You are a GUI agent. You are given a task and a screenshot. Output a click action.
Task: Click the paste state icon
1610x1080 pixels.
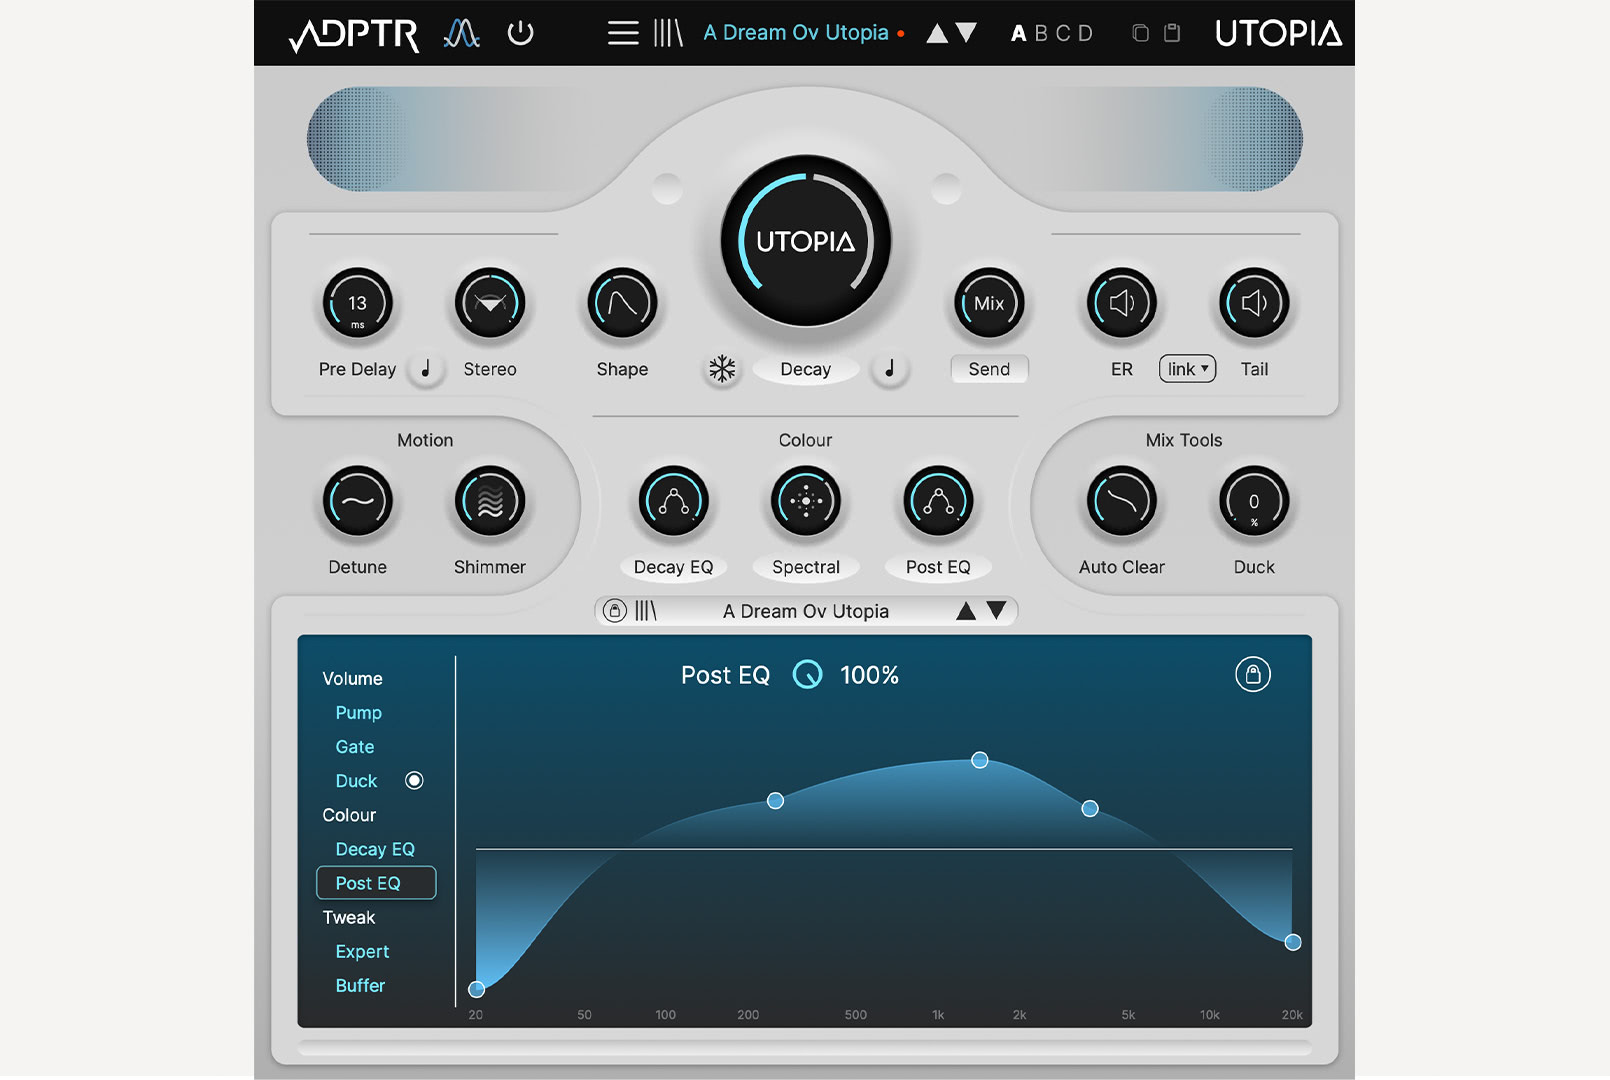coord(1172,33)
